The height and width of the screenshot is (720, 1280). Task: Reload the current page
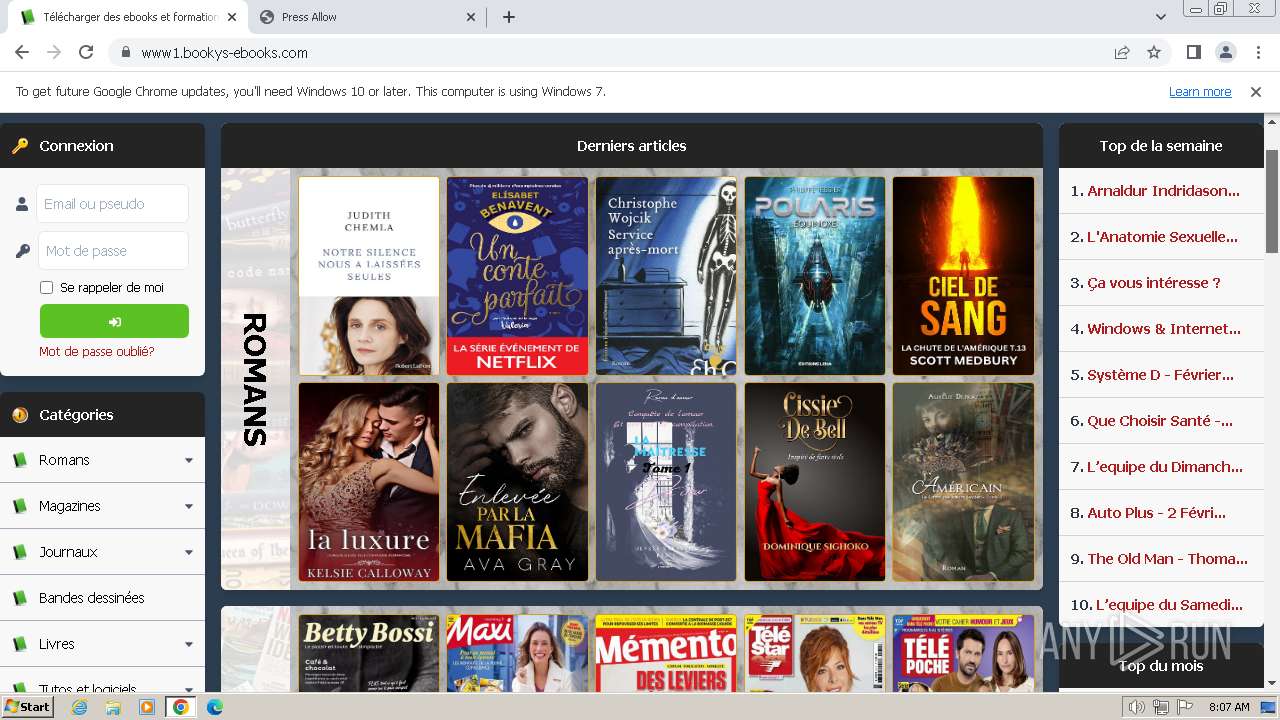[86, 52]
